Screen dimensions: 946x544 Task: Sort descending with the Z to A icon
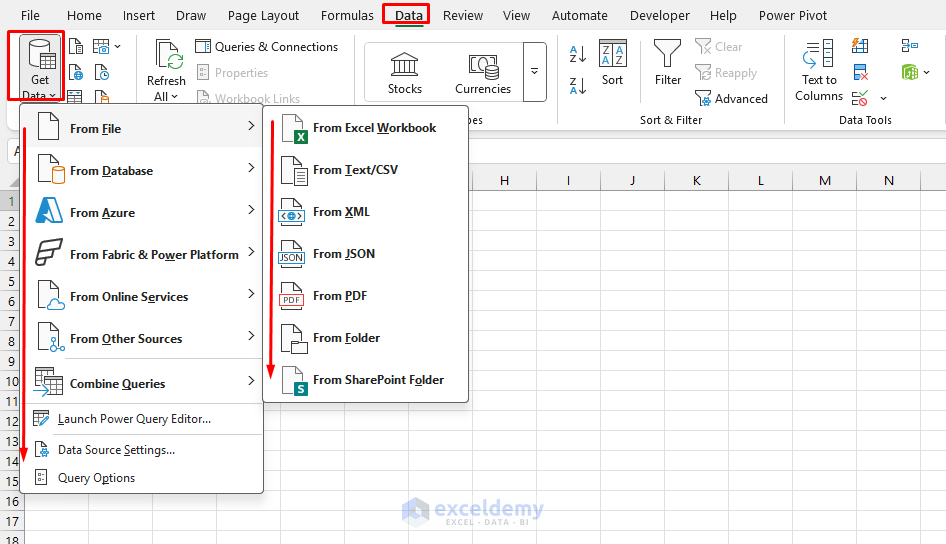click(x=577, y=86)
